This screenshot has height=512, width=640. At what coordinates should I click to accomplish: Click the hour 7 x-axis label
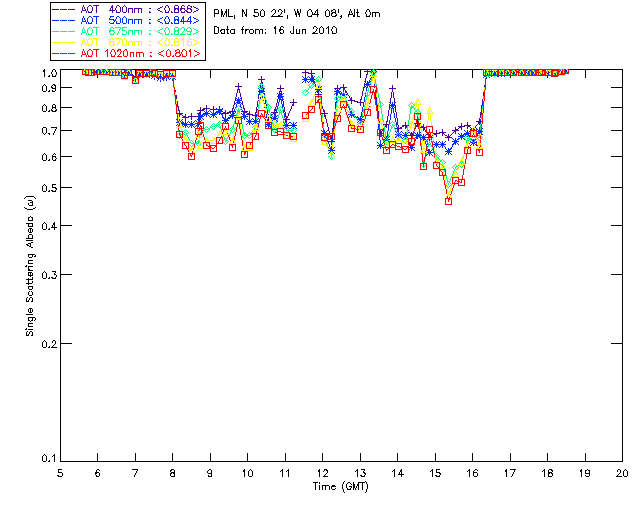[x=135, y=473]
